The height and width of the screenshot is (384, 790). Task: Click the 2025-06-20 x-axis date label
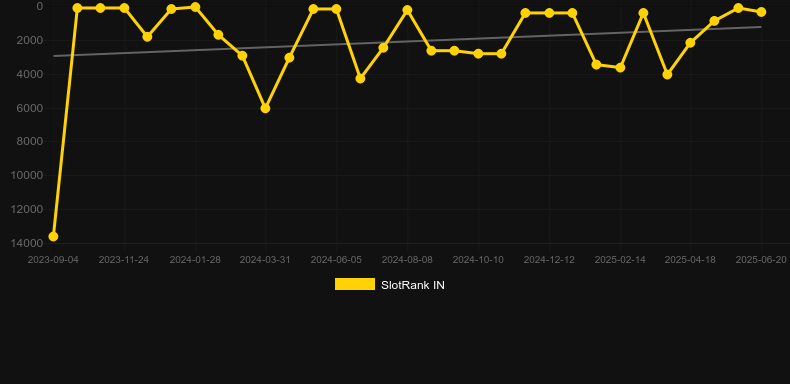point(761,260)
